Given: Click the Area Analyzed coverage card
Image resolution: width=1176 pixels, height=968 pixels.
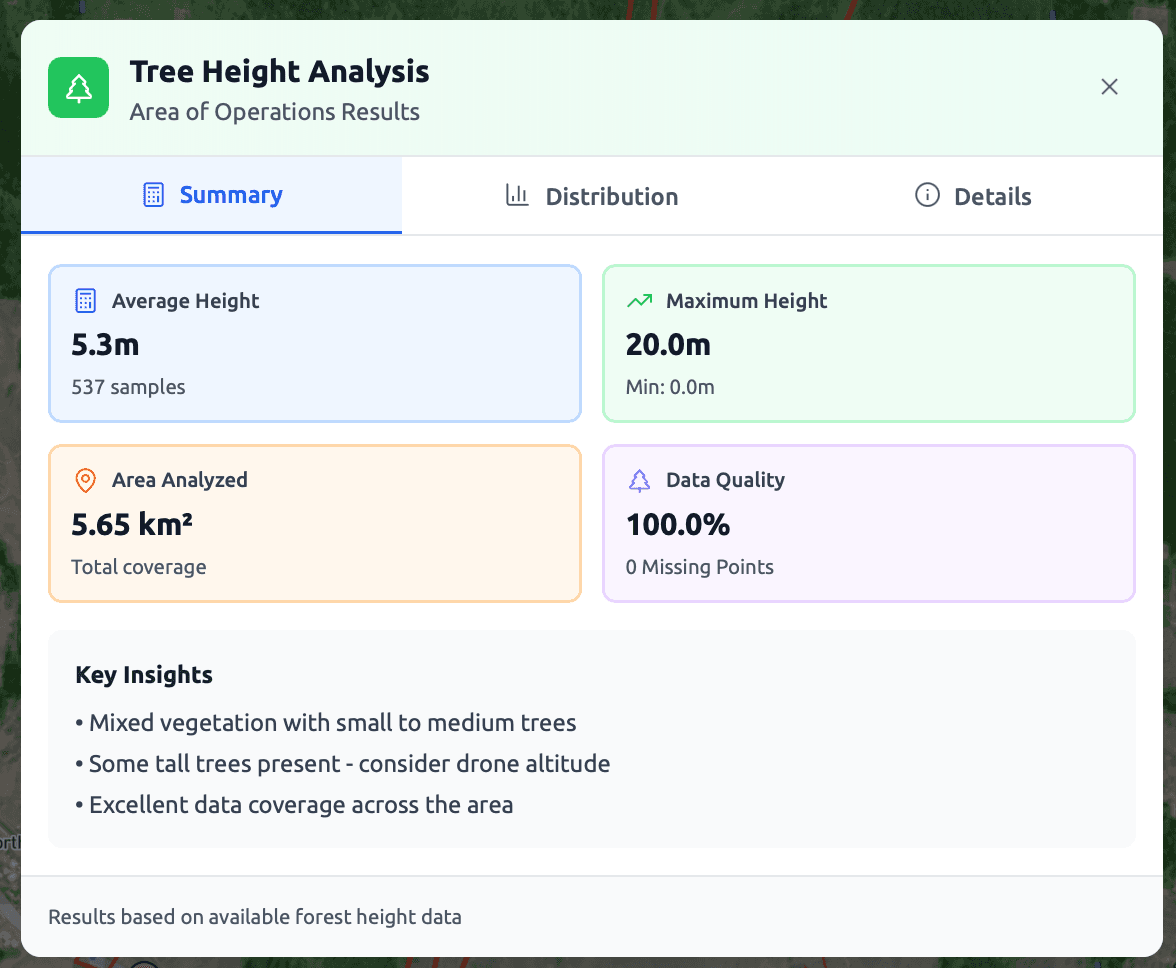Looking at the screenshot, I should tap(315, 523).
